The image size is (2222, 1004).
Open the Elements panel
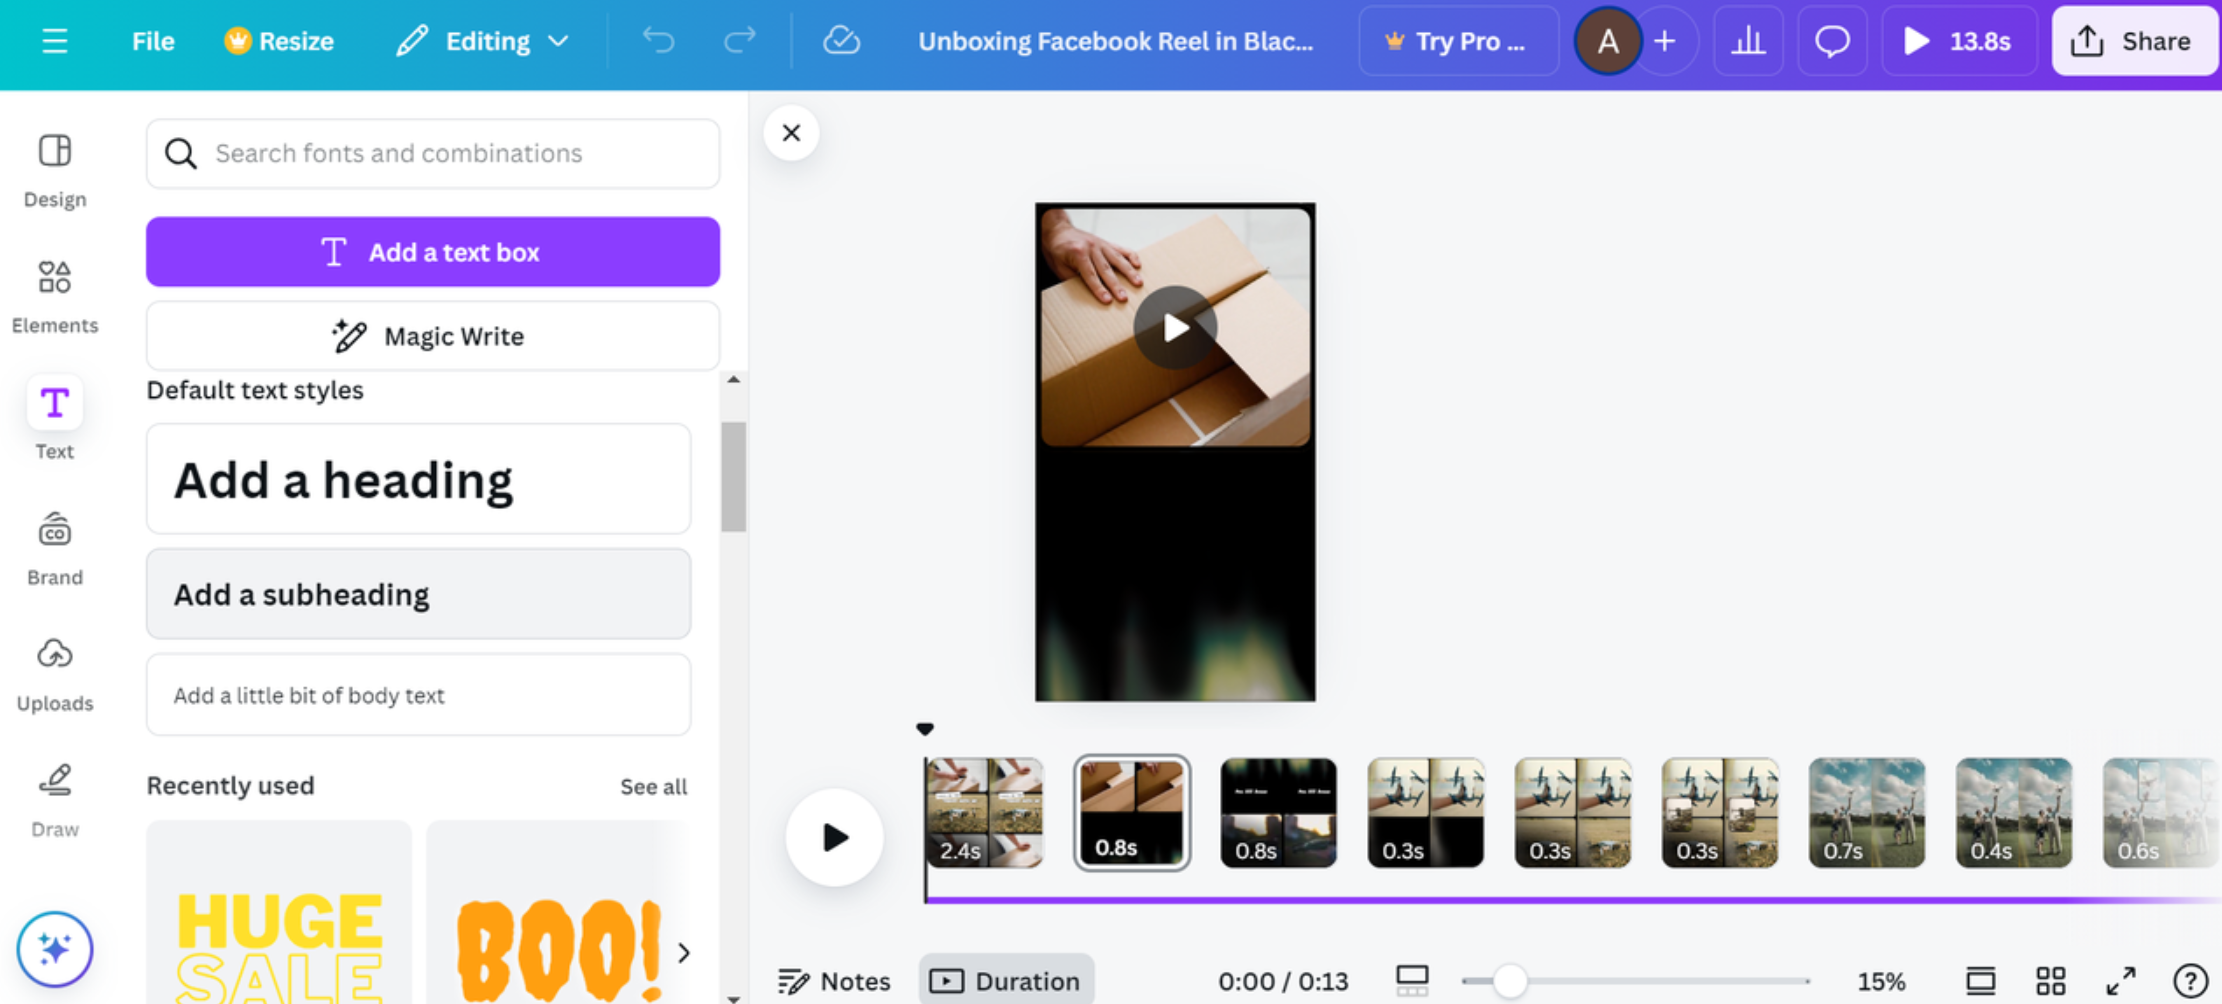(54, 290)
